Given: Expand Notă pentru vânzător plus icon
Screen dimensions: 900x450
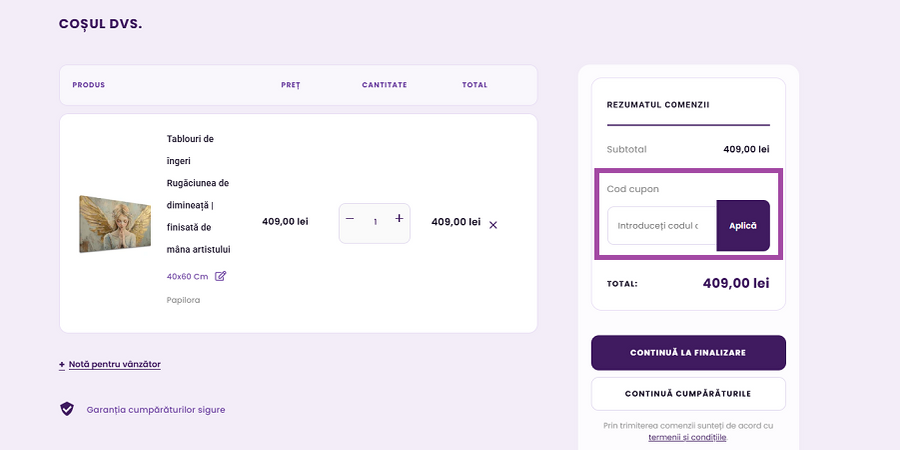Looking at the screenshot, I should tap(61, 364).
